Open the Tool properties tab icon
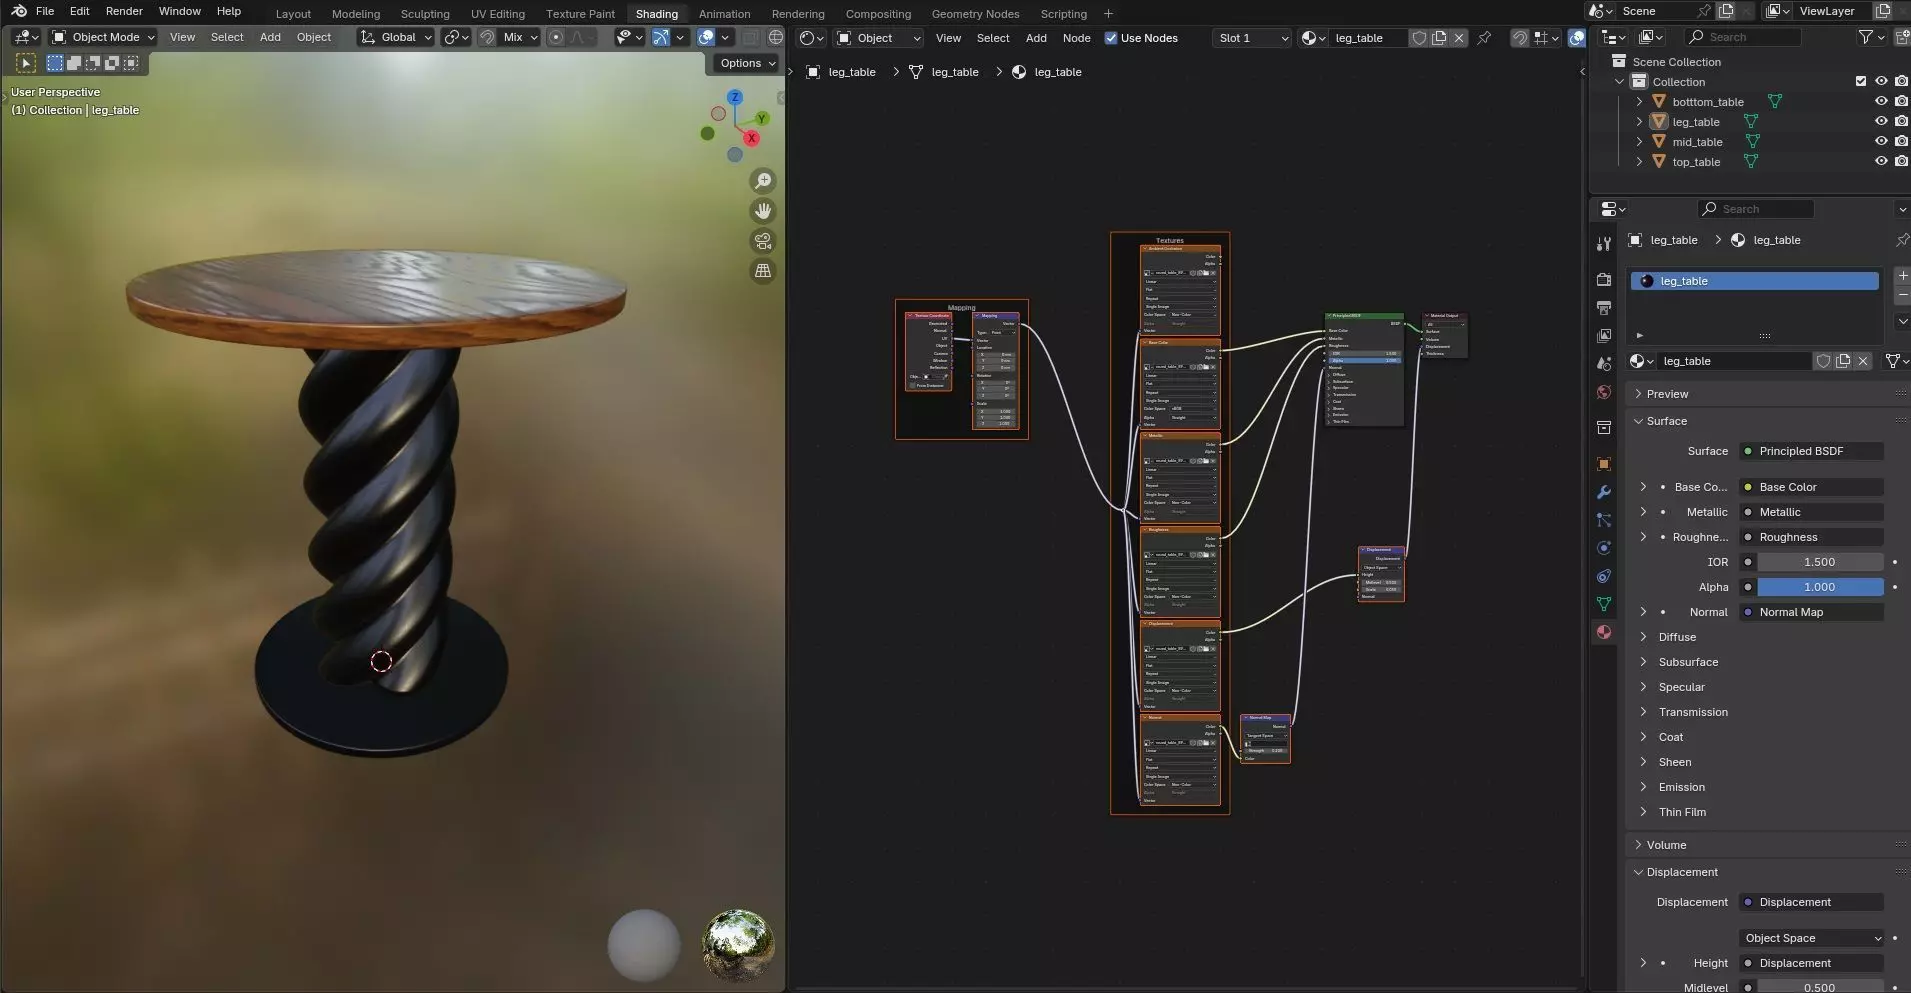The image size is (1911, 993). click(x=1604, y=243)
